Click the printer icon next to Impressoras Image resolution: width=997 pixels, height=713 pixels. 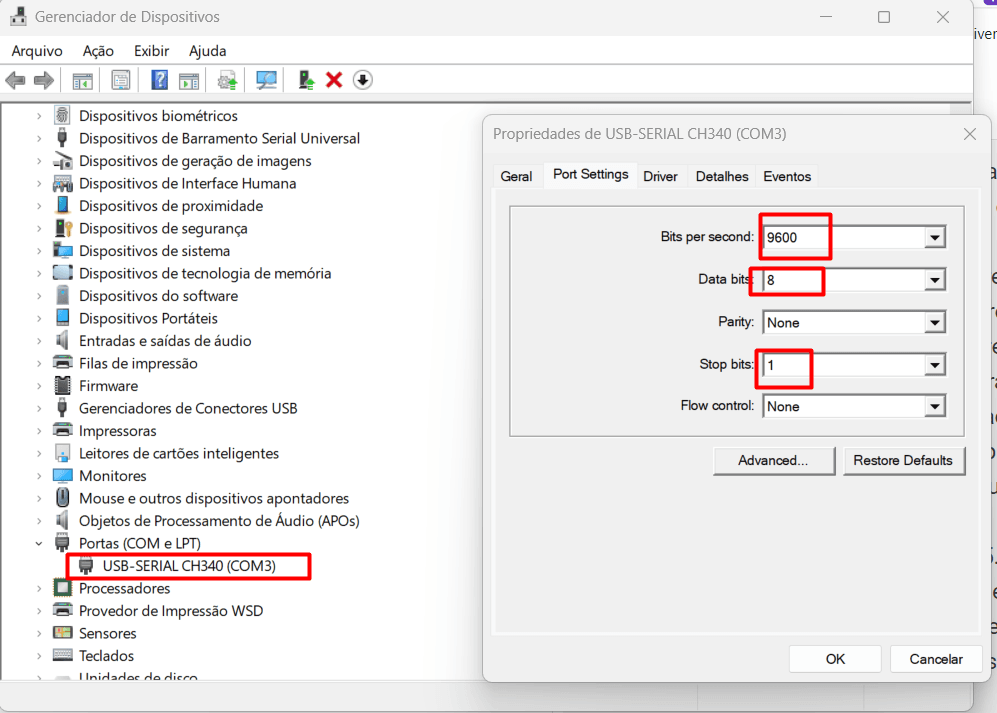(x=61, y=430)
